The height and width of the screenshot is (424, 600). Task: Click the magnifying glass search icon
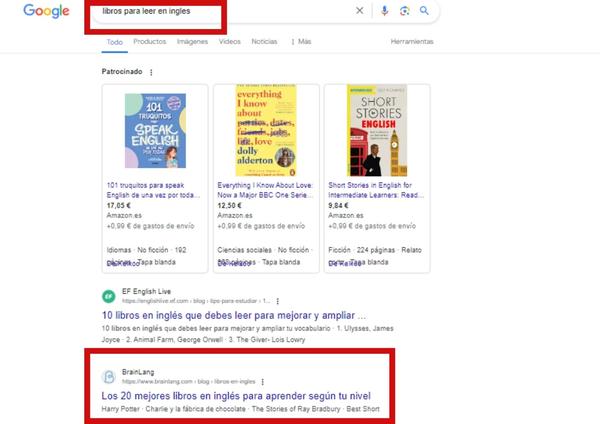coord(424,11)
